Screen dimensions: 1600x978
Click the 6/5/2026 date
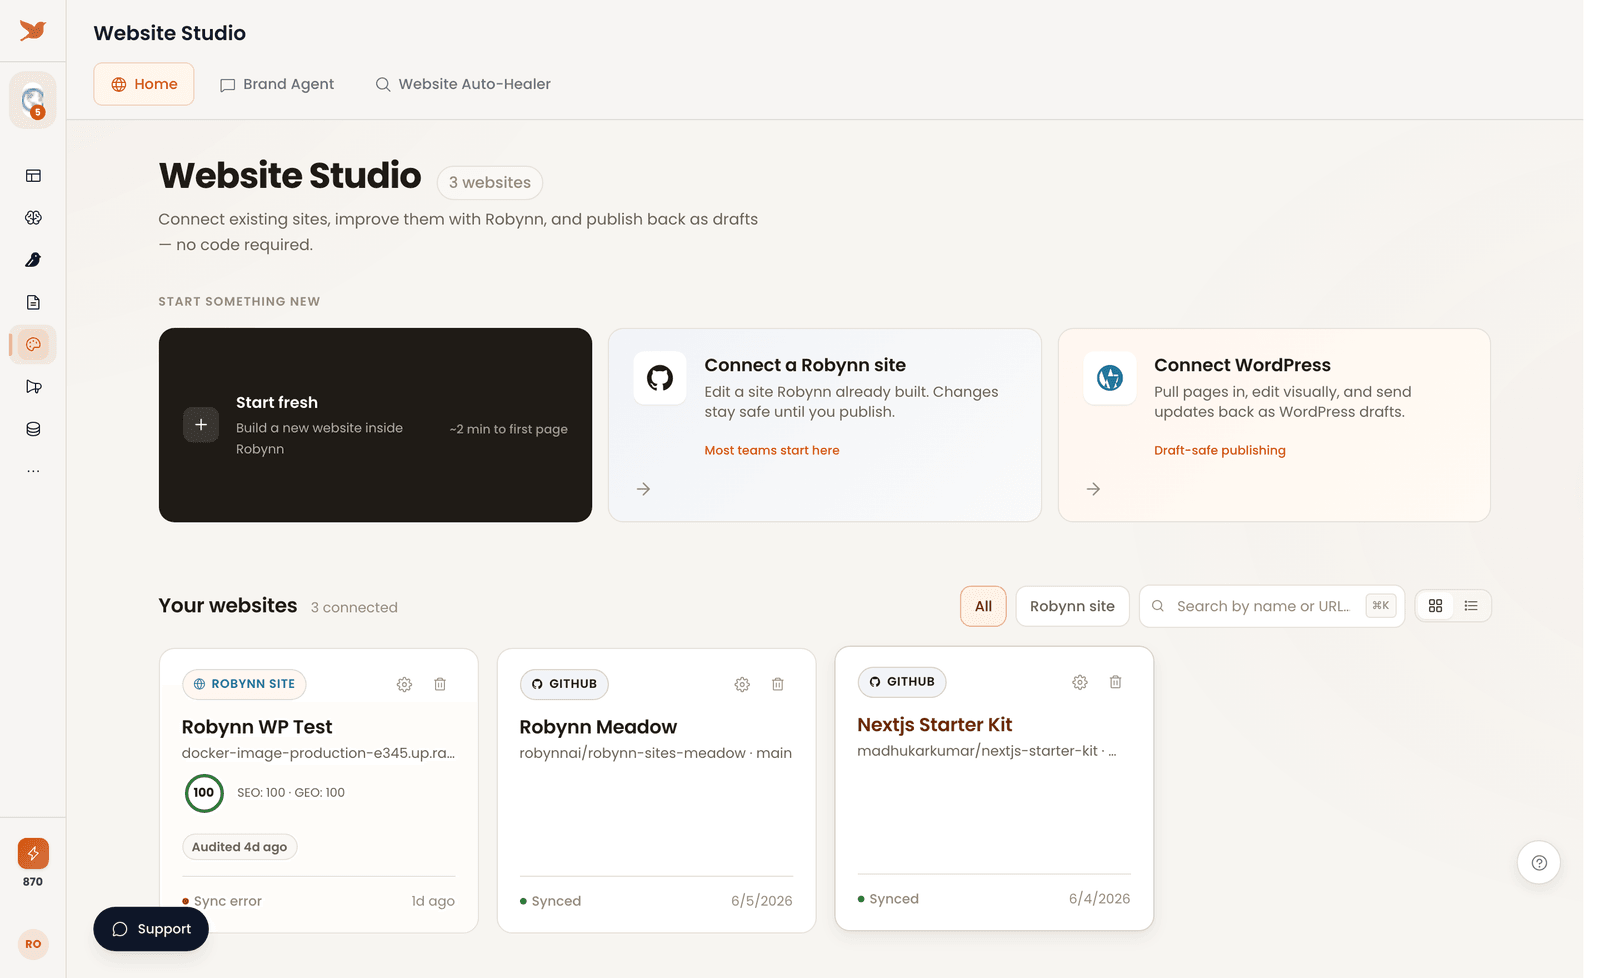coord(762,901)
